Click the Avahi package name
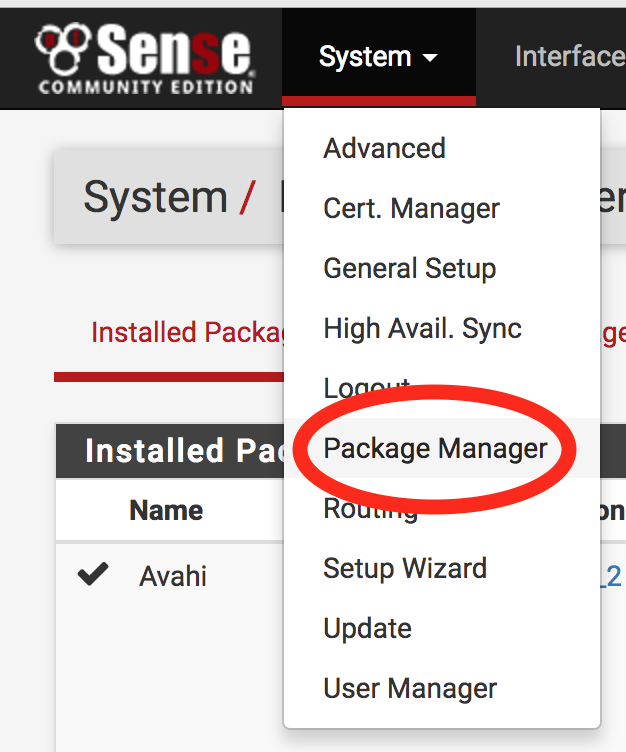Screen dimensions: 626x752 pos(173,577)
